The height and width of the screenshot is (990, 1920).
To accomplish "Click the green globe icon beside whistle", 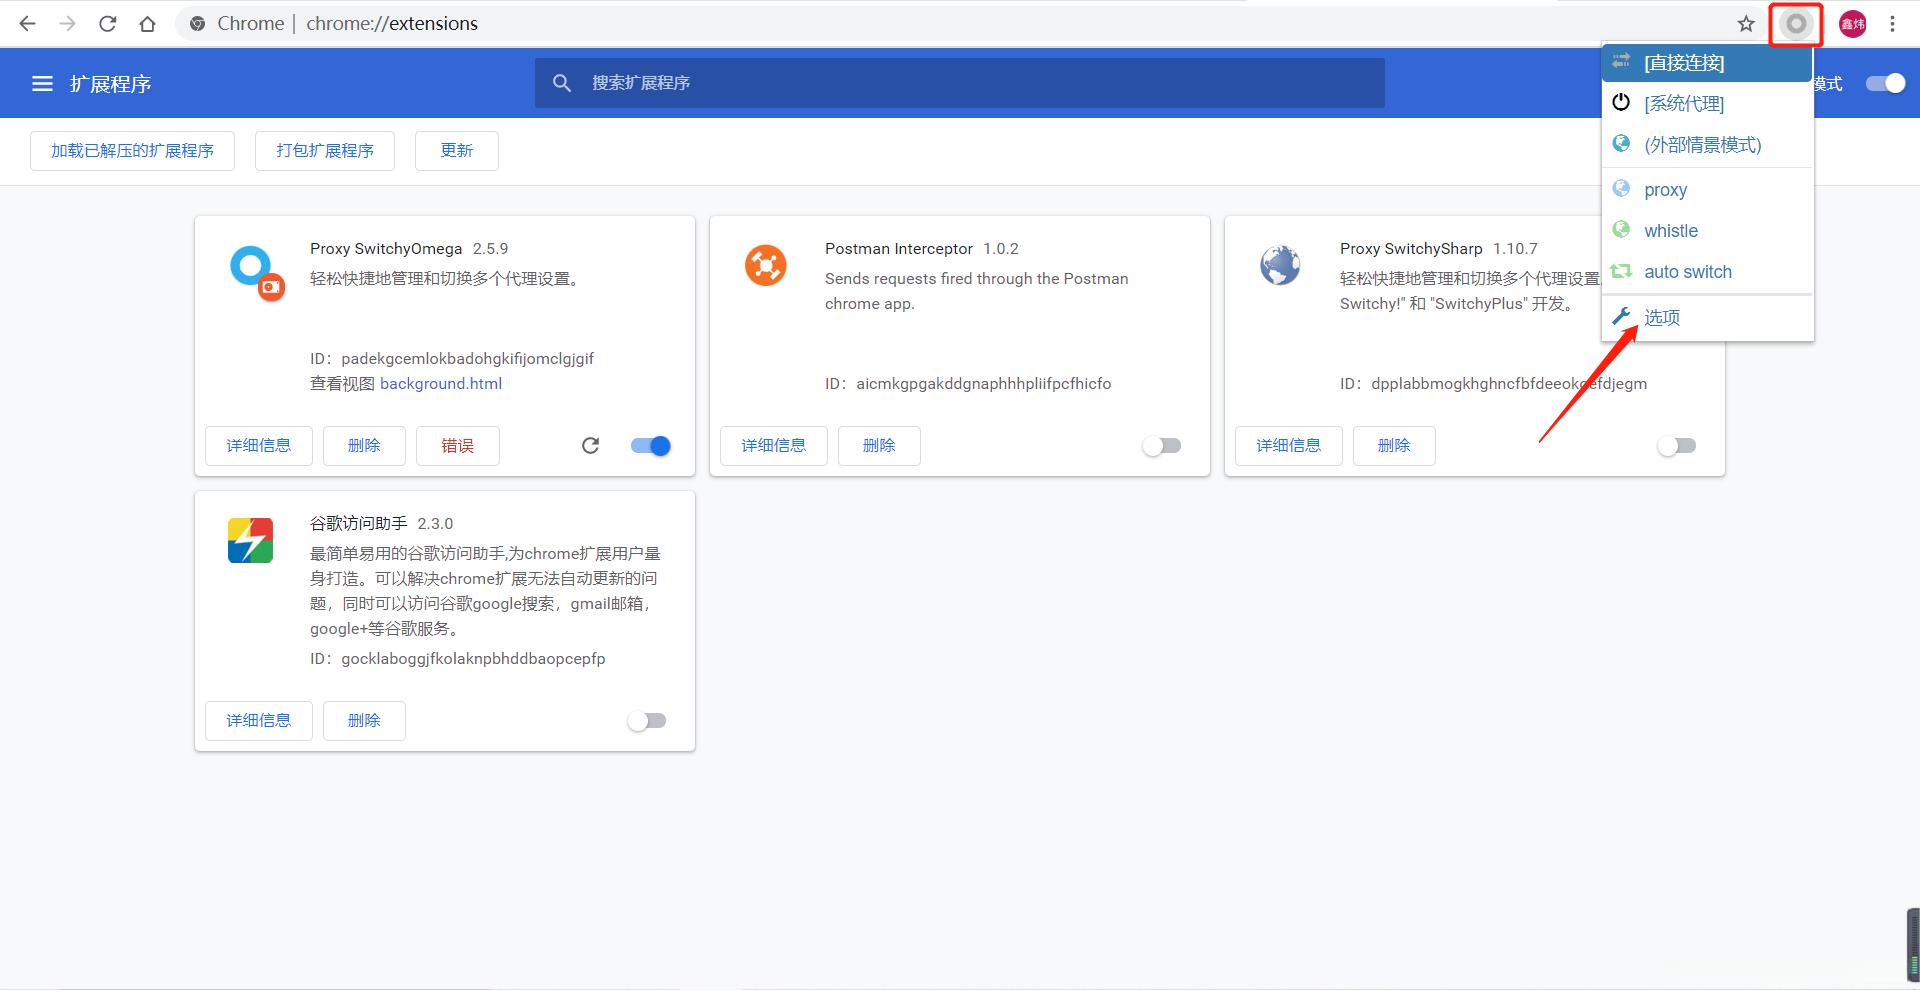I will pyautogui.click(x=1621, y=229).
